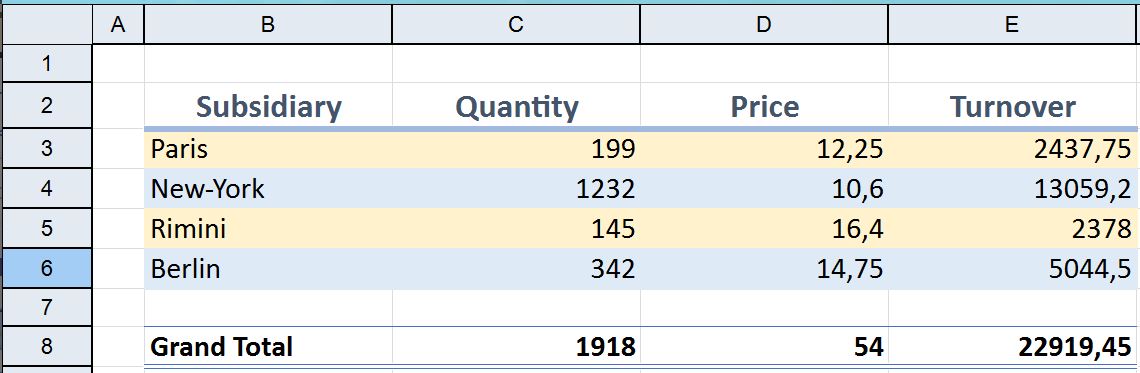Click the Subsidiary header cell
The width and height of the screenshot is (1140, 373).
click(268, 106)
